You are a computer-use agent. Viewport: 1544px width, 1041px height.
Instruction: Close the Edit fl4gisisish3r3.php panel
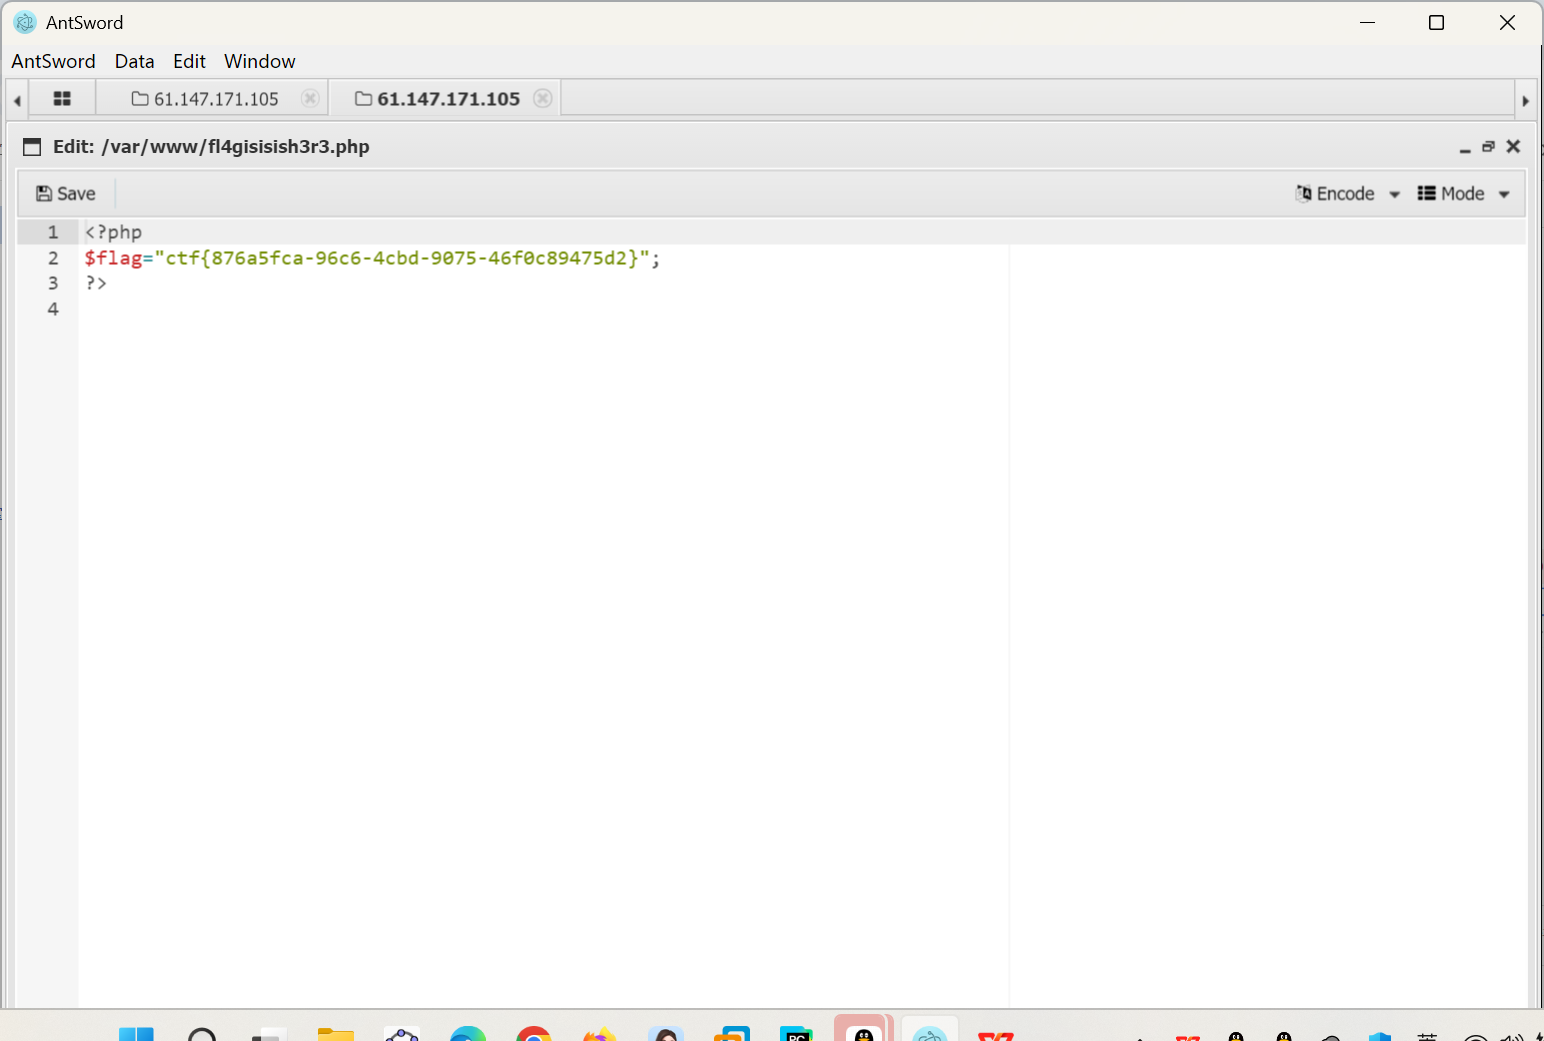point(1513,147)
